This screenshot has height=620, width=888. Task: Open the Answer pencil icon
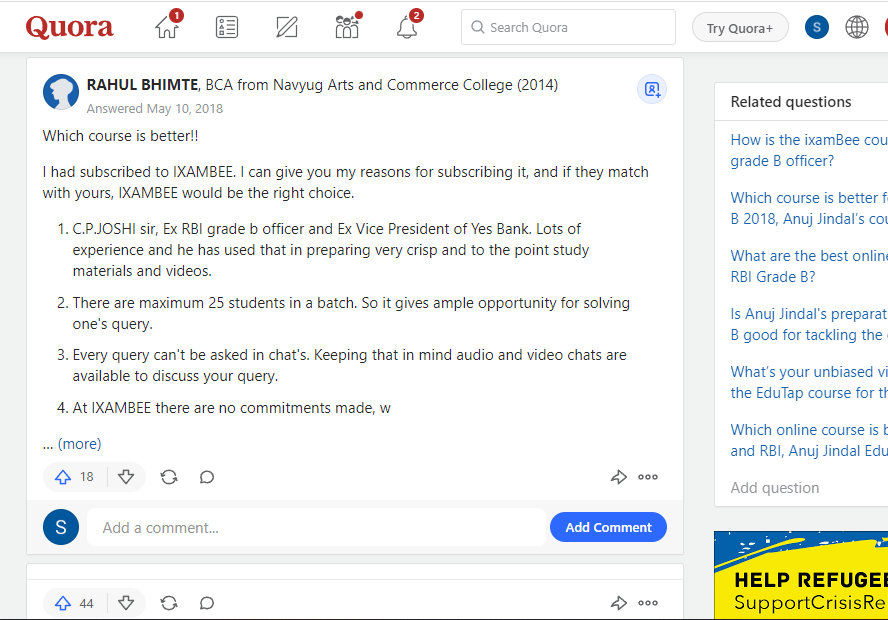287,27
